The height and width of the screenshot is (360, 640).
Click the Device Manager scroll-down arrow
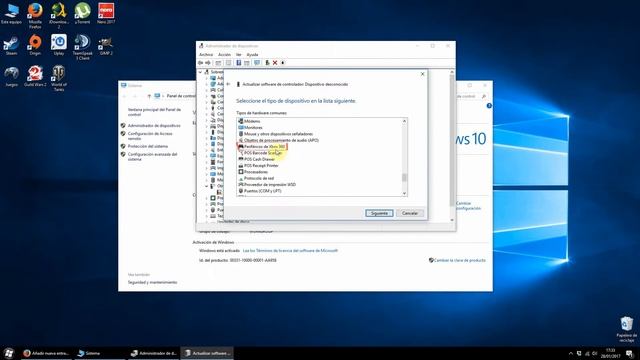click(452, 220)
